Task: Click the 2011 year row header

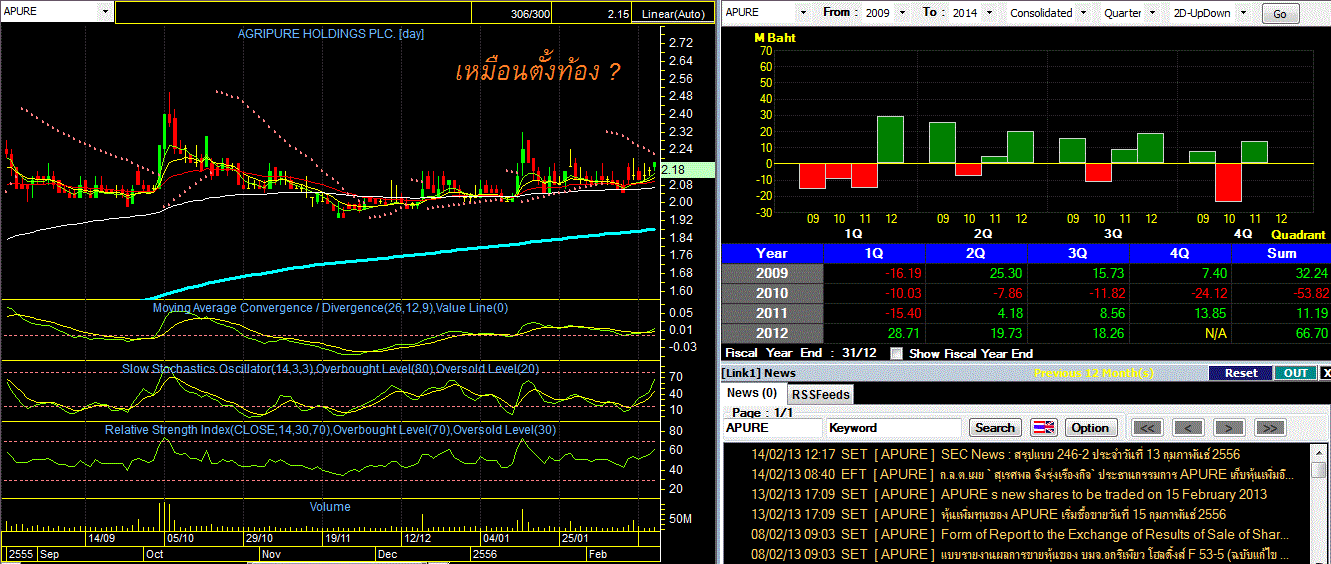Action: click(772, 313)
